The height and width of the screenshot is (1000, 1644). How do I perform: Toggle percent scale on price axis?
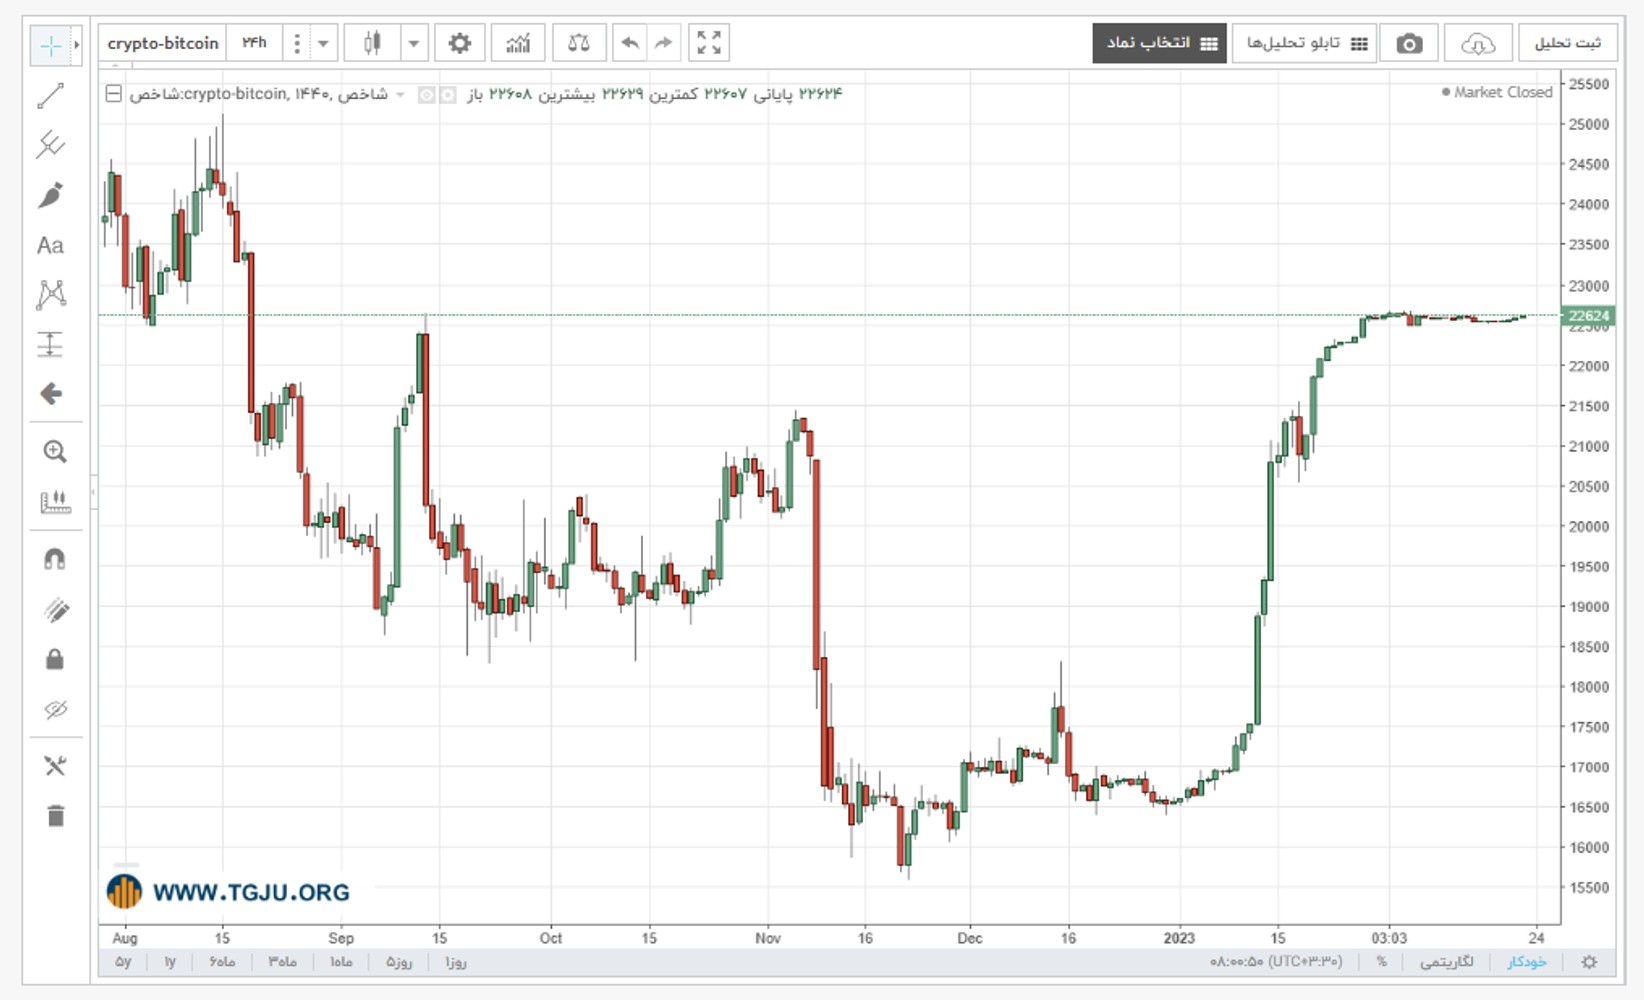coord(1382,962)
